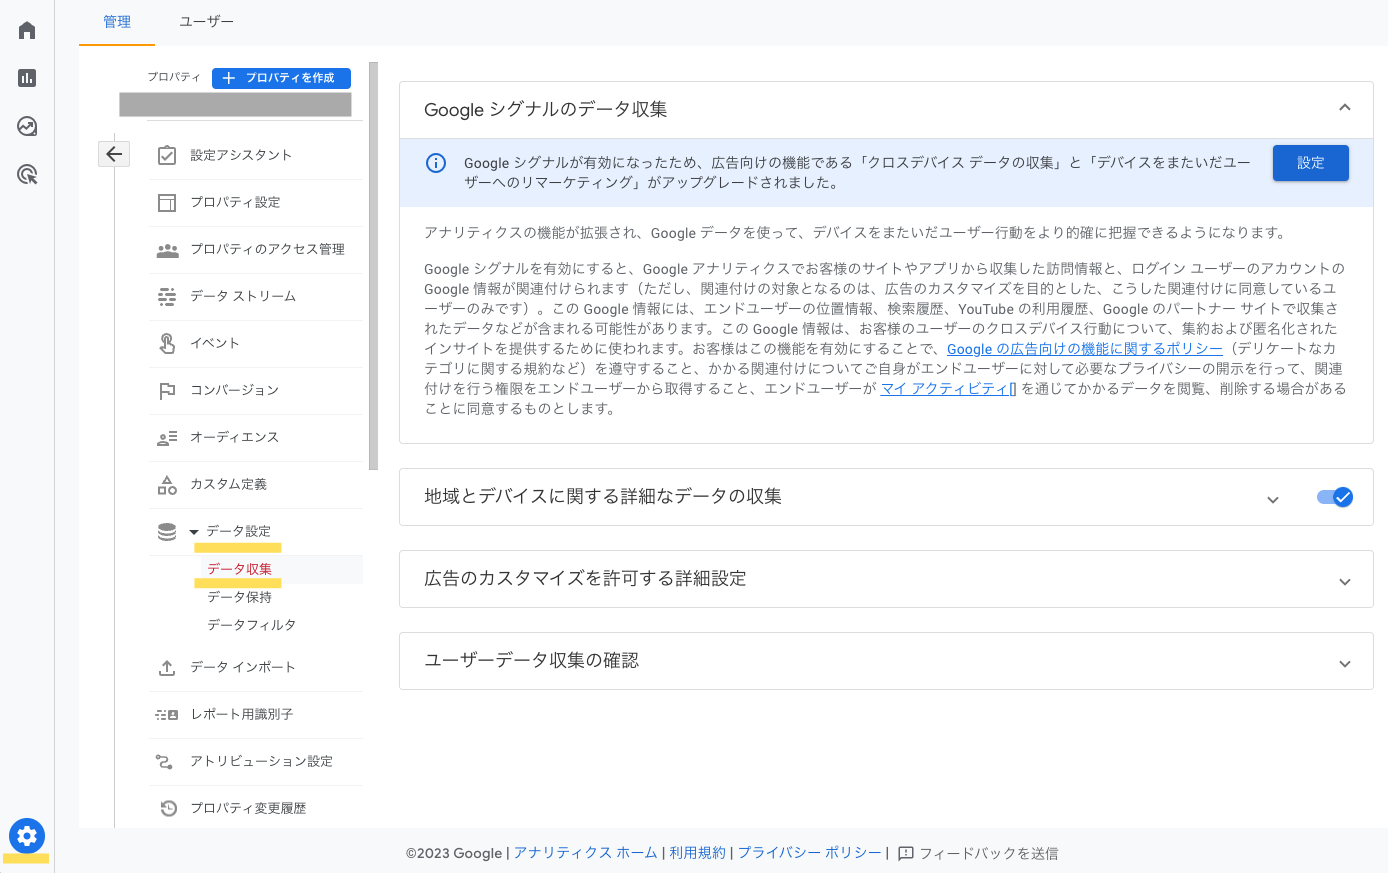Open 利用規約 footer link

[x=698, y=853]
